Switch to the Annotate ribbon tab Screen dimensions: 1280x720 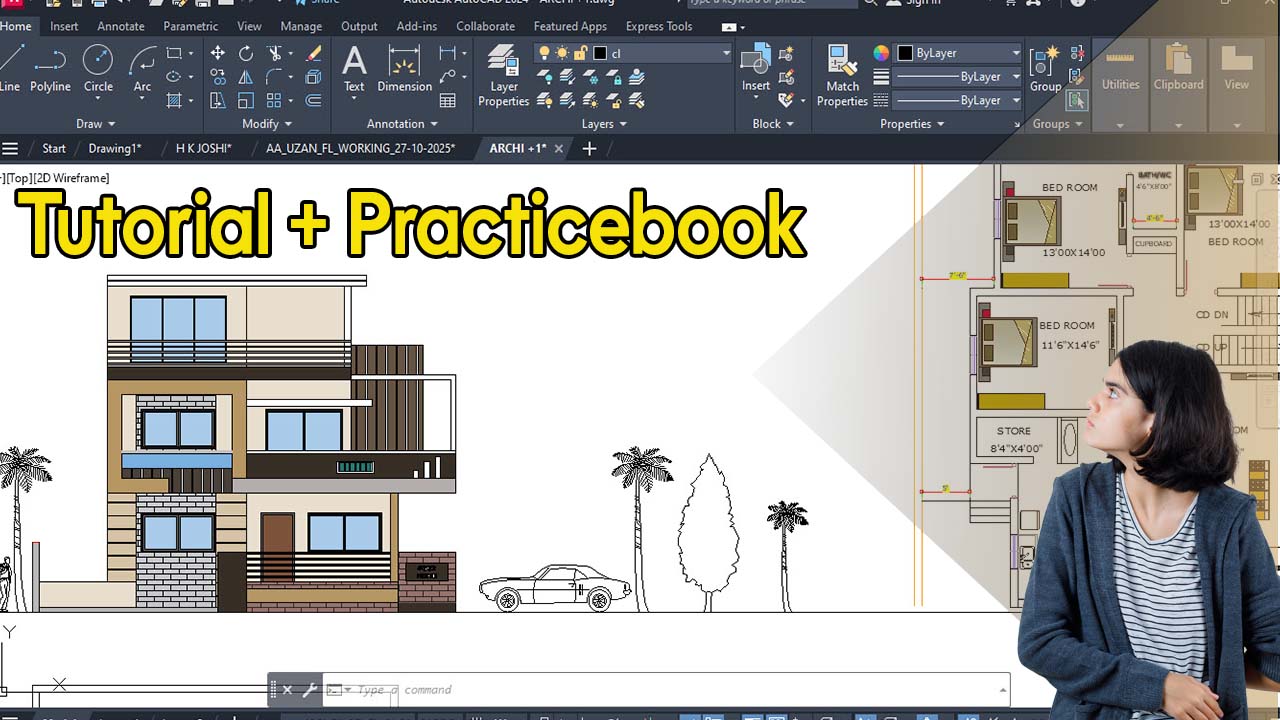[121, 26]
